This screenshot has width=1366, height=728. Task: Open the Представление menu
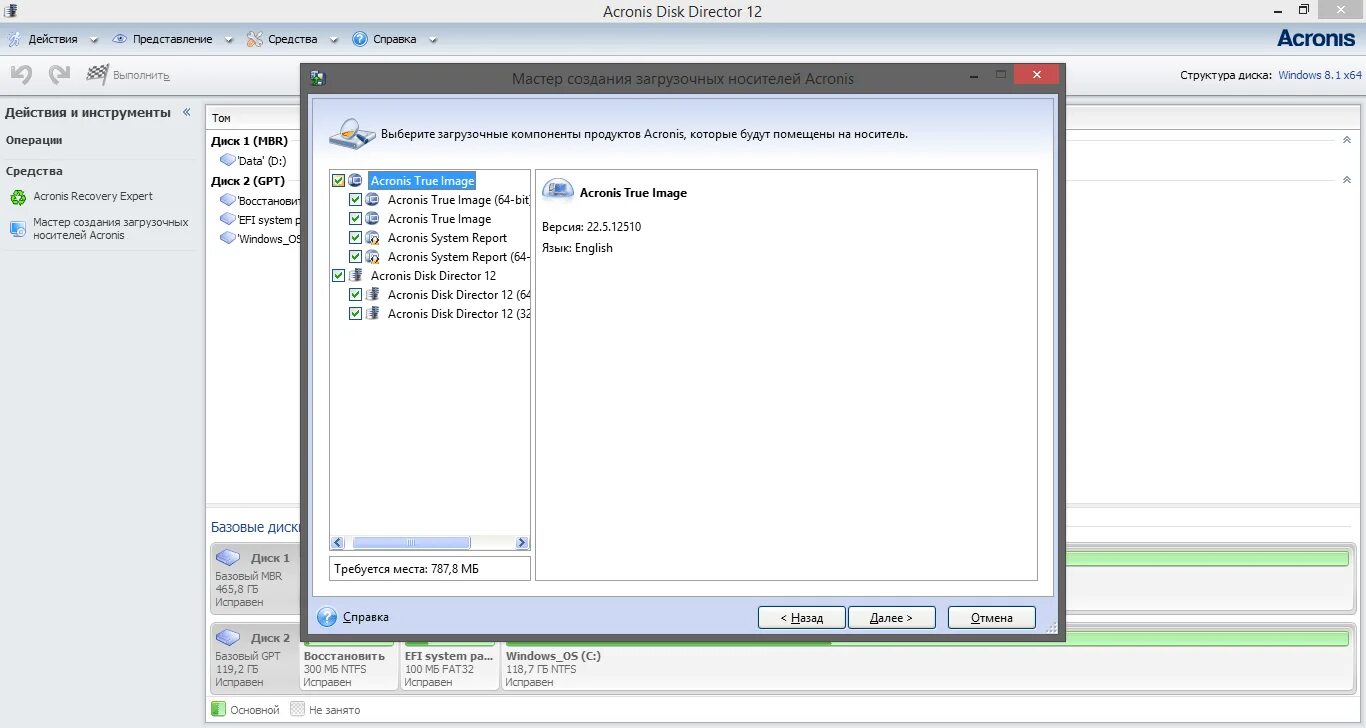[x=172, y=39]
